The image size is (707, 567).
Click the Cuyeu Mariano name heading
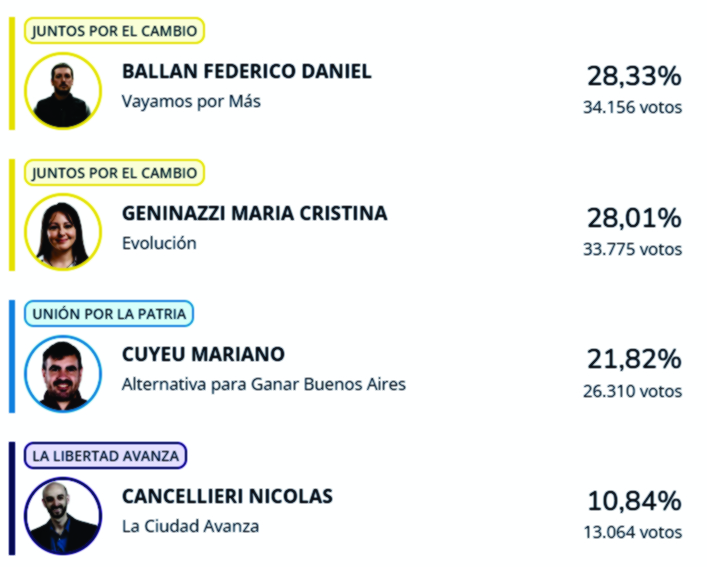[x=203, y=354]
